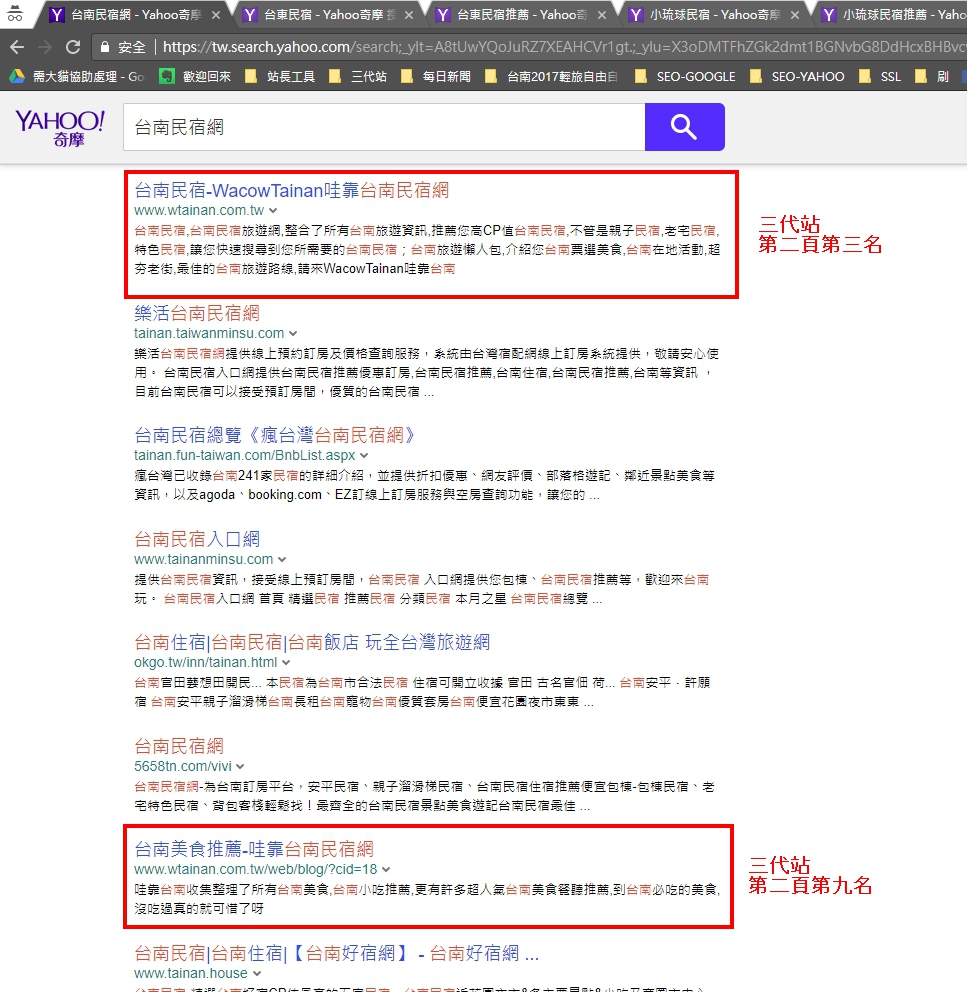
Task: Click the lock icon beside 安全
Action: click(x=104, y=47)
